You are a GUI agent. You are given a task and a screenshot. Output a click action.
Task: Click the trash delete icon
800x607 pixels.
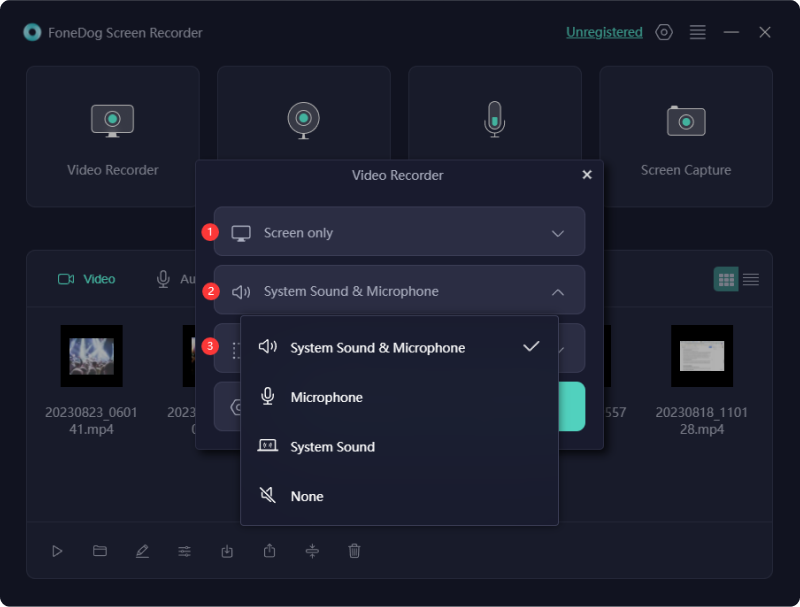click(x=354, y=551)
